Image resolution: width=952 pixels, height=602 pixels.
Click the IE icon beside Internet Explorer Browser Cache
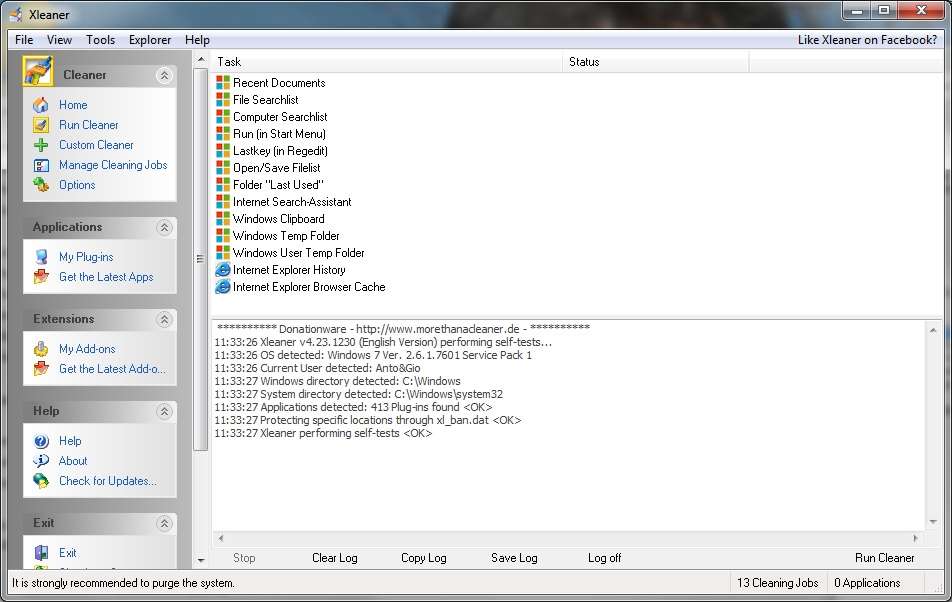tap(223, 286)
